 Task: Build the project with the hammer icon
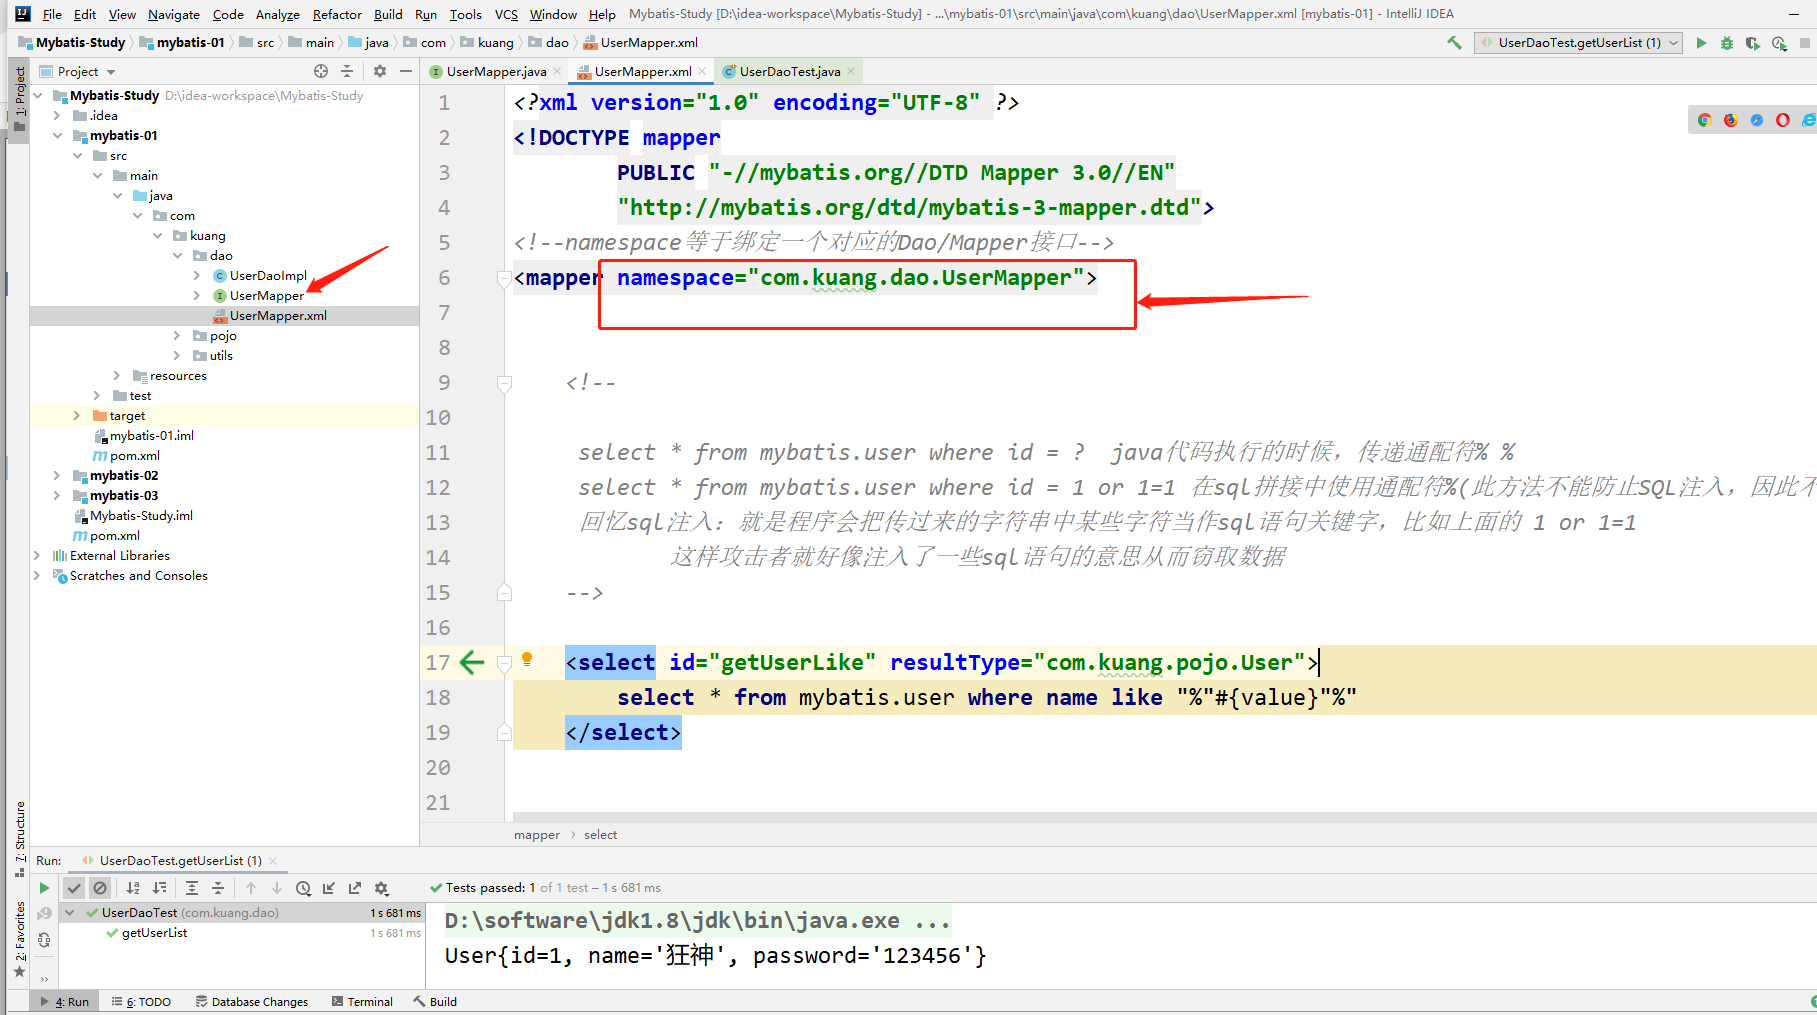point(1454,43)
